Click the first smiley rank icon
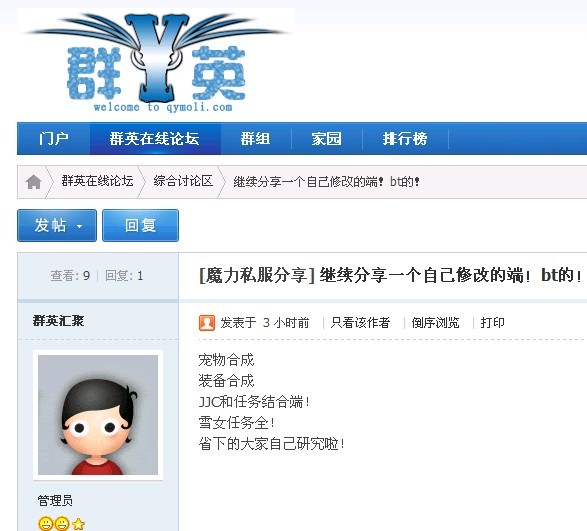 (x=45, y=524)
